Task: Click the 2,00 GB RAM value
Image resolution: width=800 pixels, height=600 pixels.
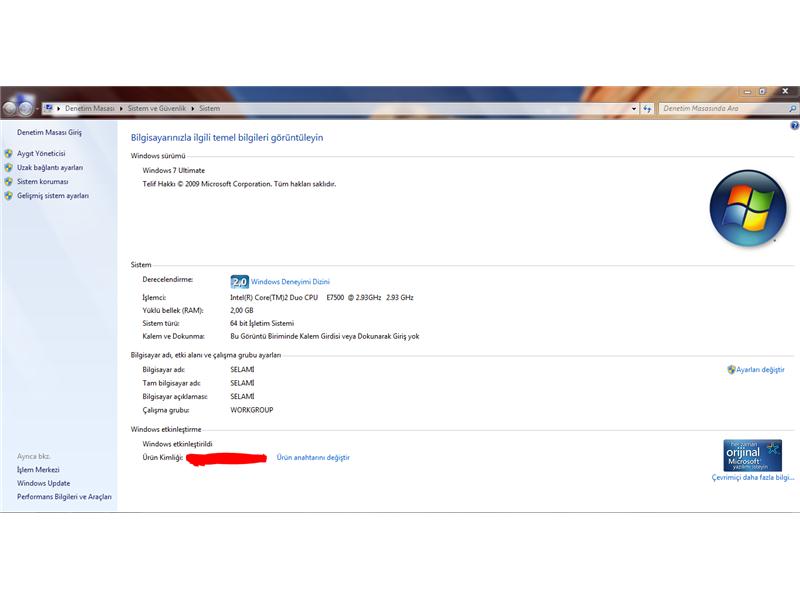Action: (x=242, y=310)
